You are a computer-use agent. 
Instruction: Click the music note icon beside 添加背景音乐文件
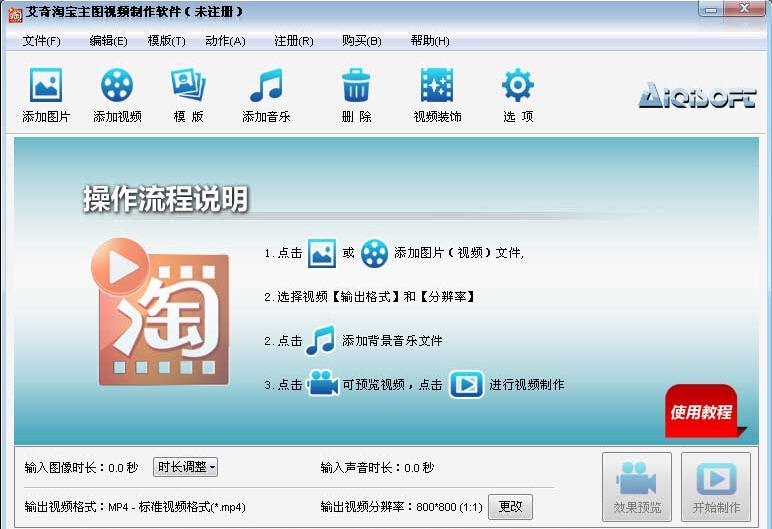tap(320, 340)
